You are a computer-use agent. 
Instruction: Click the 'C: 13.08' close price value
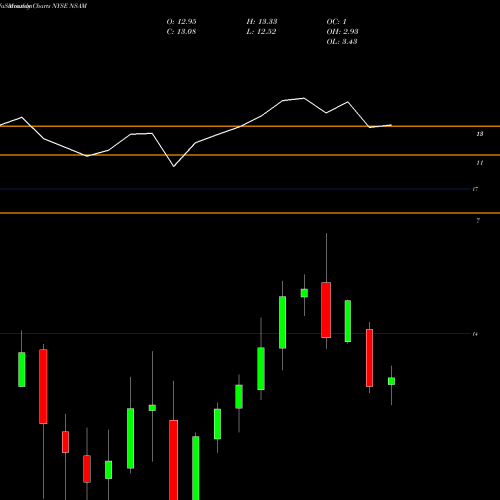[x=181, y=32]
